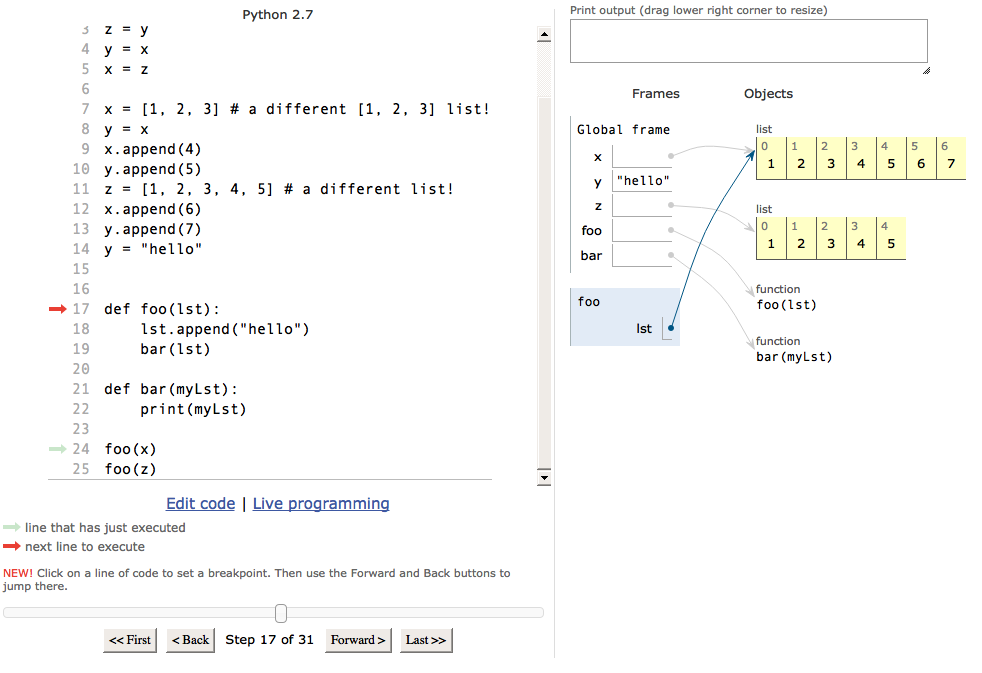Click the code pane vertical scrollbar track
Screen dimensions: 982x673
(544, 282)
